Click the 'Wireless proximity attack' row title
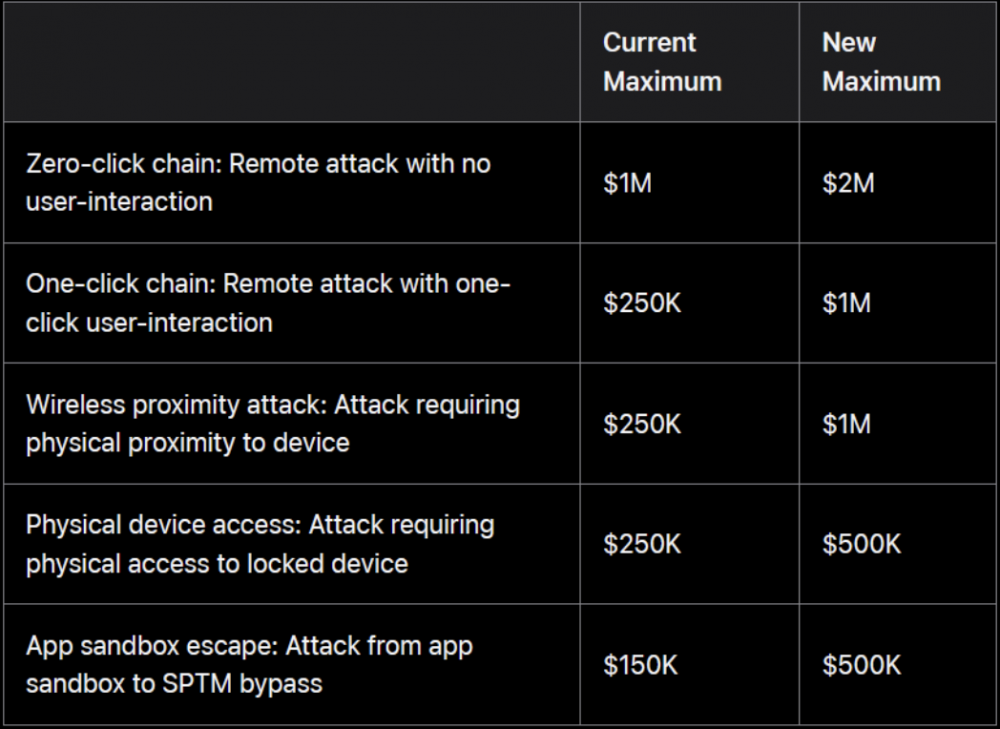 coord(176,405)
